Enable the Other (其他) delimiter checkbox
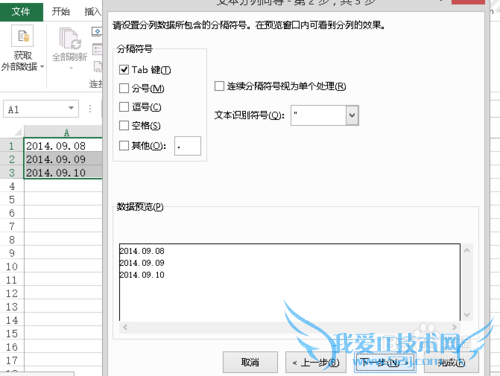 coord(124,146)
